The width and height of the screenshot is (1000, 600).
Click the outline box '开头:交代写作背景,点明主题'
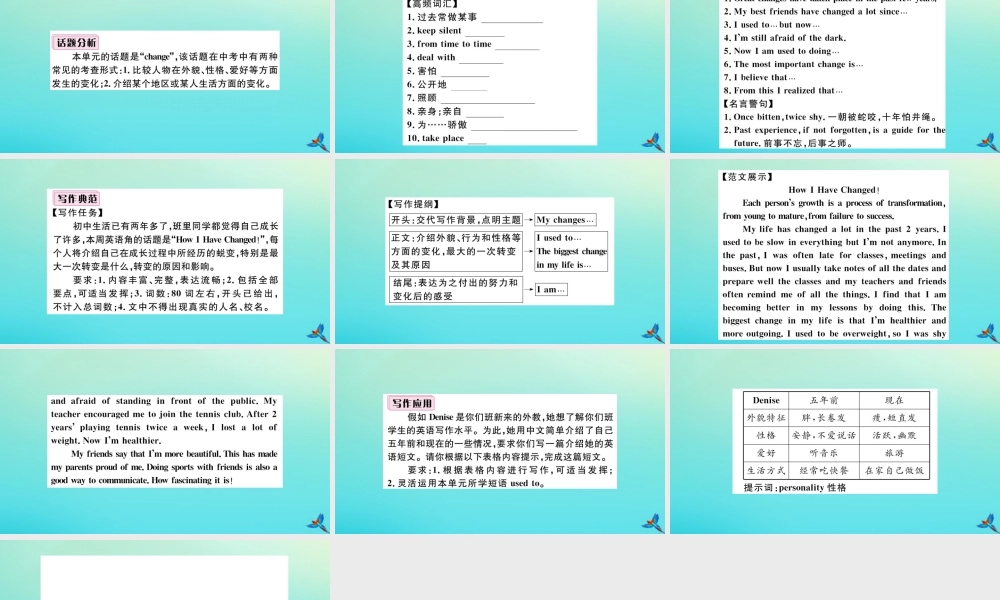455,220
